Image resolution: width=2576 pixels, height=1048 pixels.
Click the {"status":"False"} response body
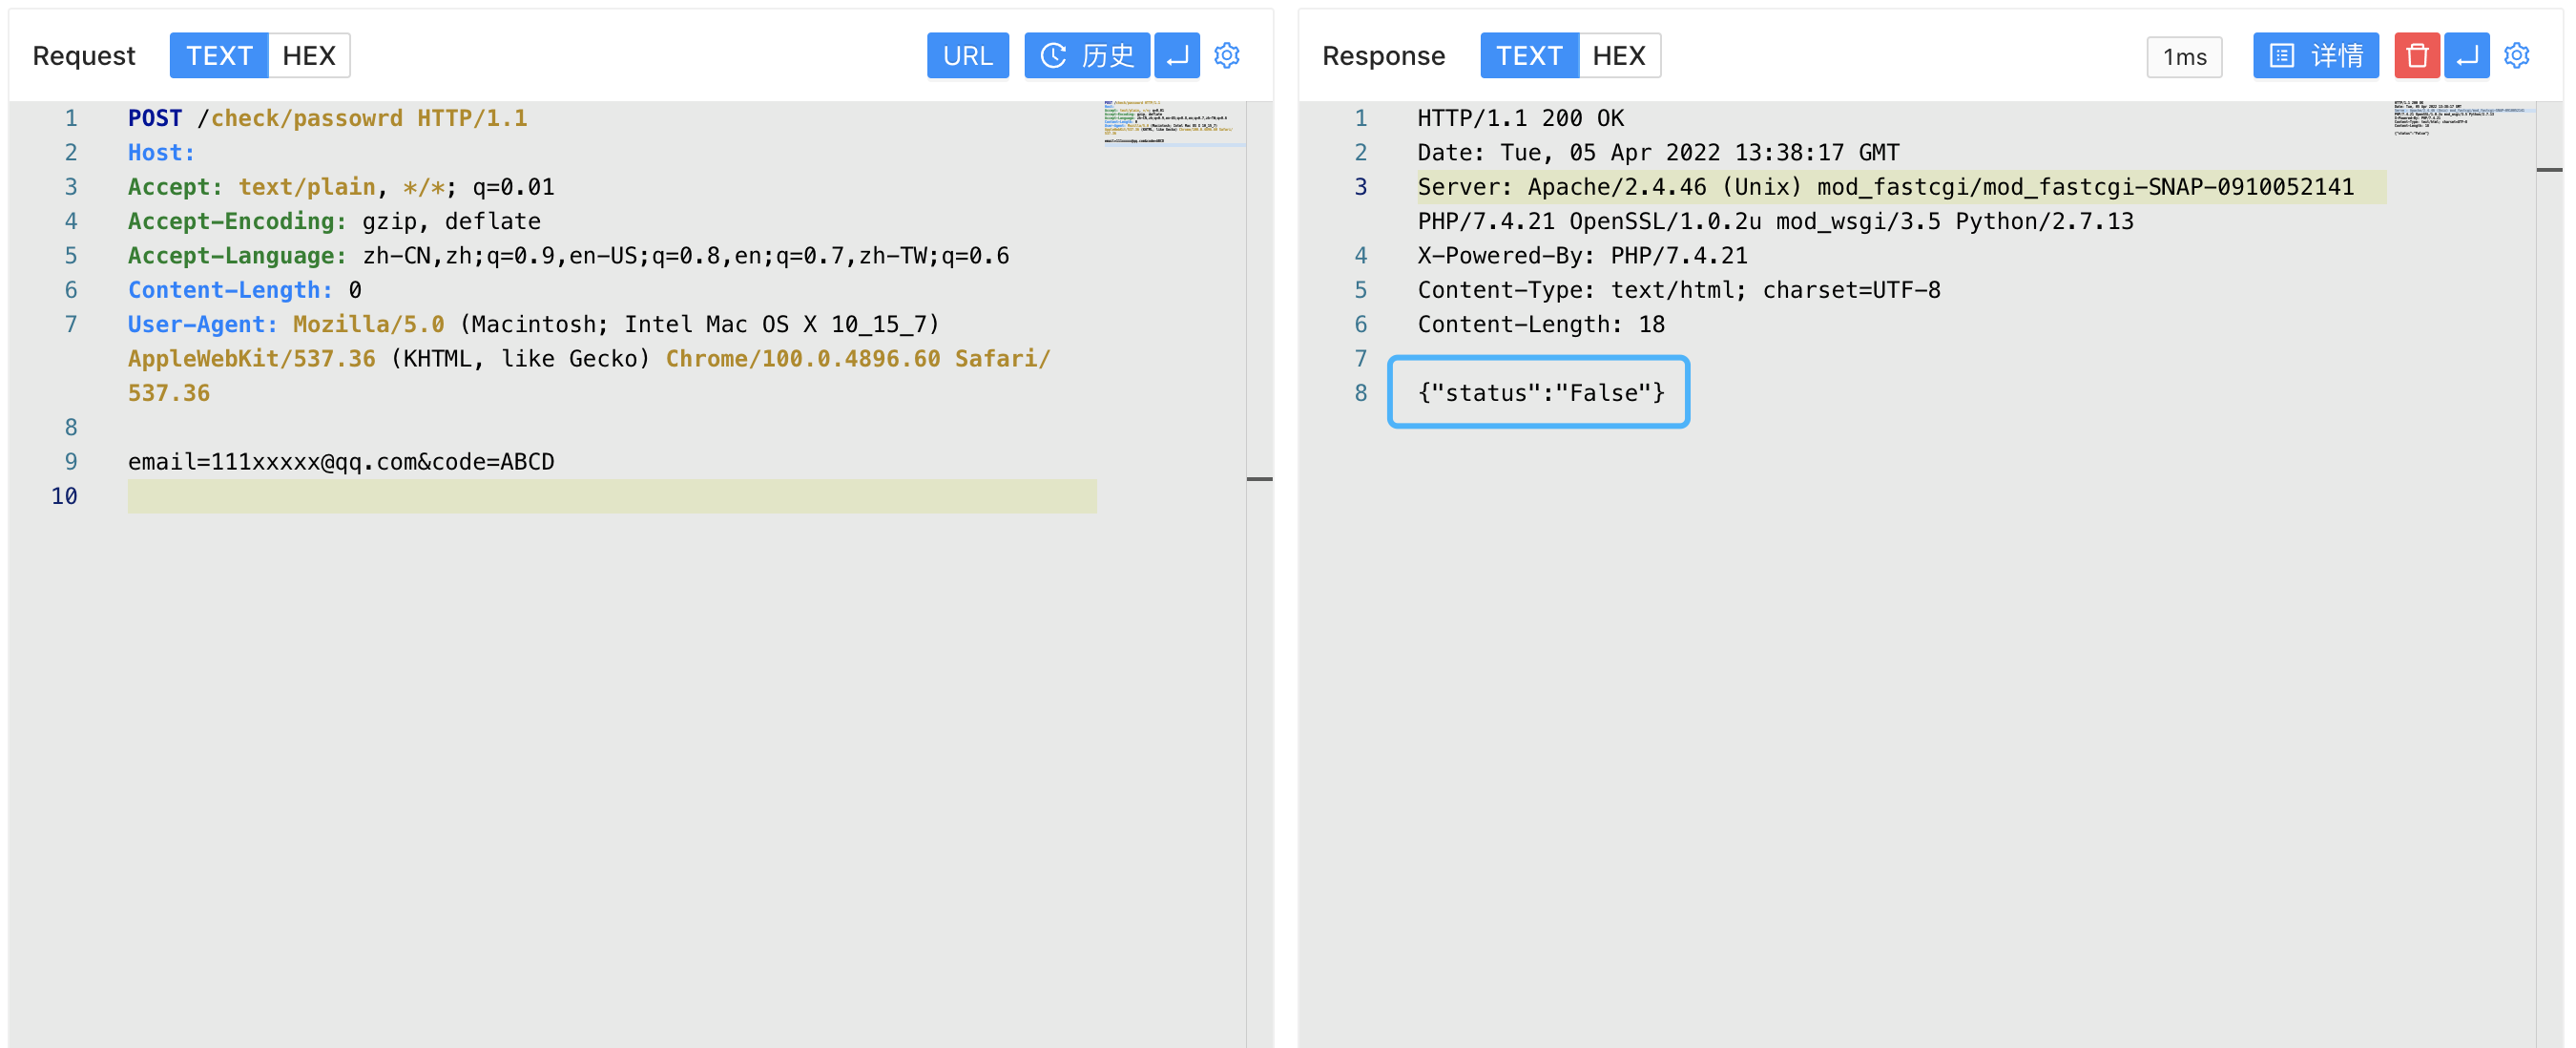1541,393
